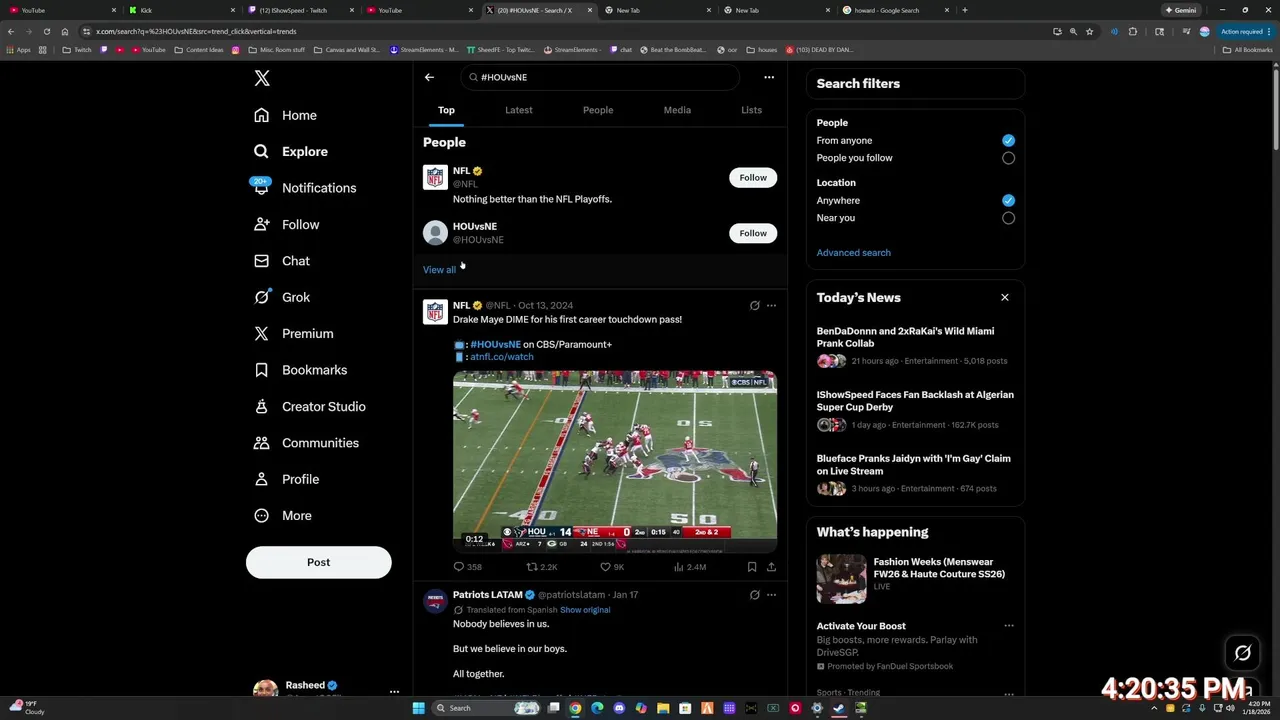Click #HOUvsNE hashtag in NFL post
1280x720 pixels.
pos(495,344)
